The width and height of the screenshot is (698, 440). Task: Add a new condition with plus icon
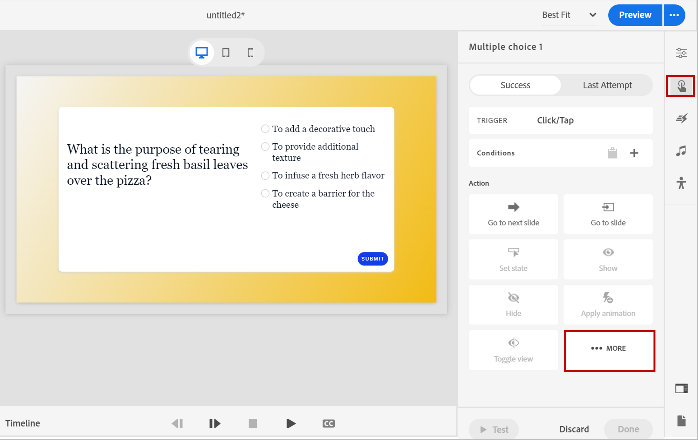(x=634, y=153)
